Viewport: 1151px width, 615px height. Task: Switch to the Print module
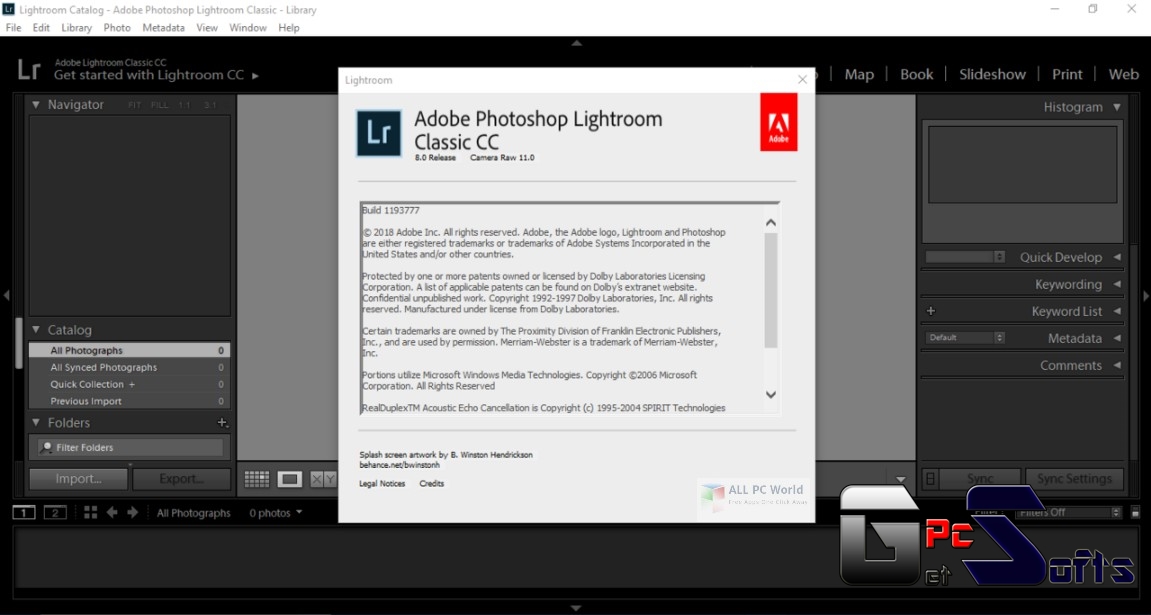click(1067, 74)
